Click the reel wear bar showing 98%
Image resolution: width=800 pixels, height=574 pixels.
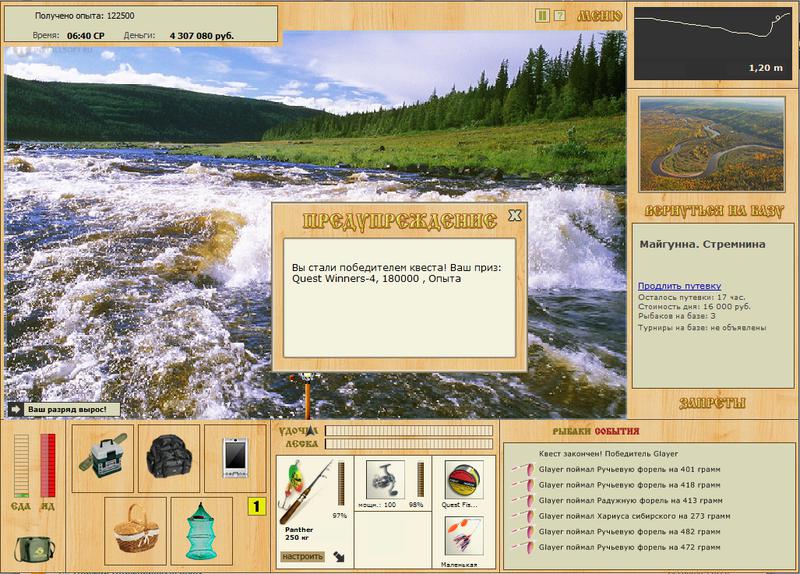[420, 479]
